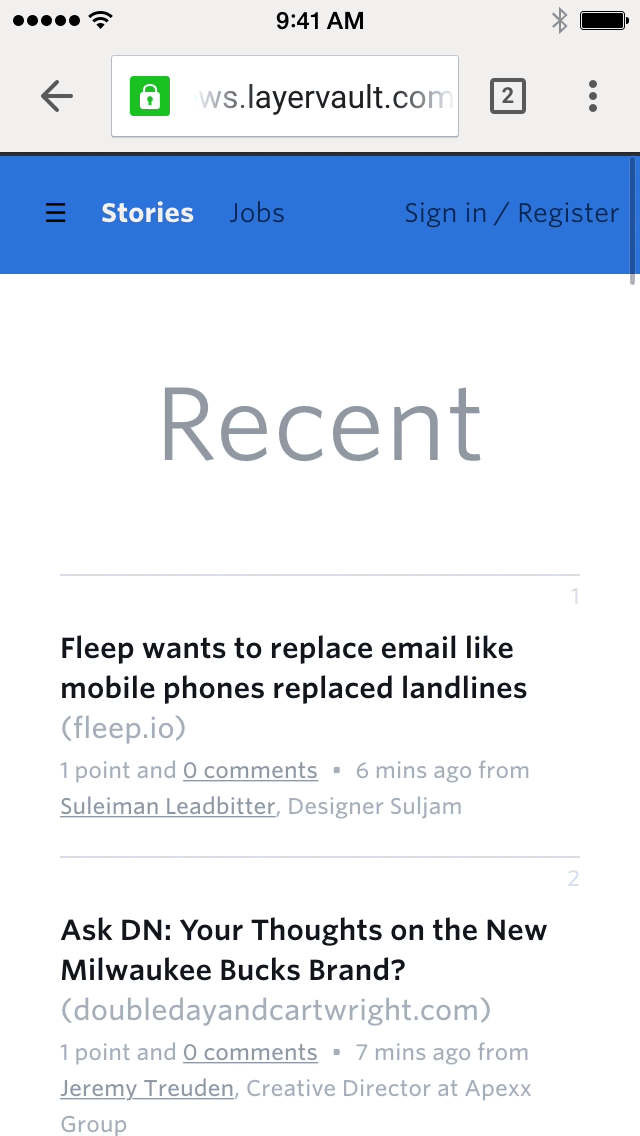Image resolution: width=640 pixels, height=1136 pixels.
Task: Open comments on the Fleep story
Action: tap(250, 771)
